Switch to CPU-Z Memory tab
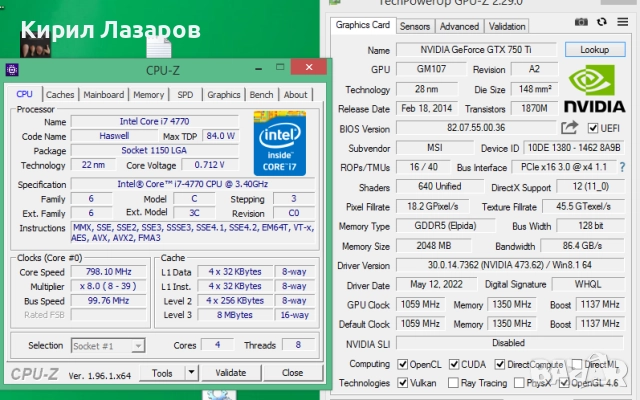Image resolution: width=640 pixels, height=400 pixels. coord(149,95)
